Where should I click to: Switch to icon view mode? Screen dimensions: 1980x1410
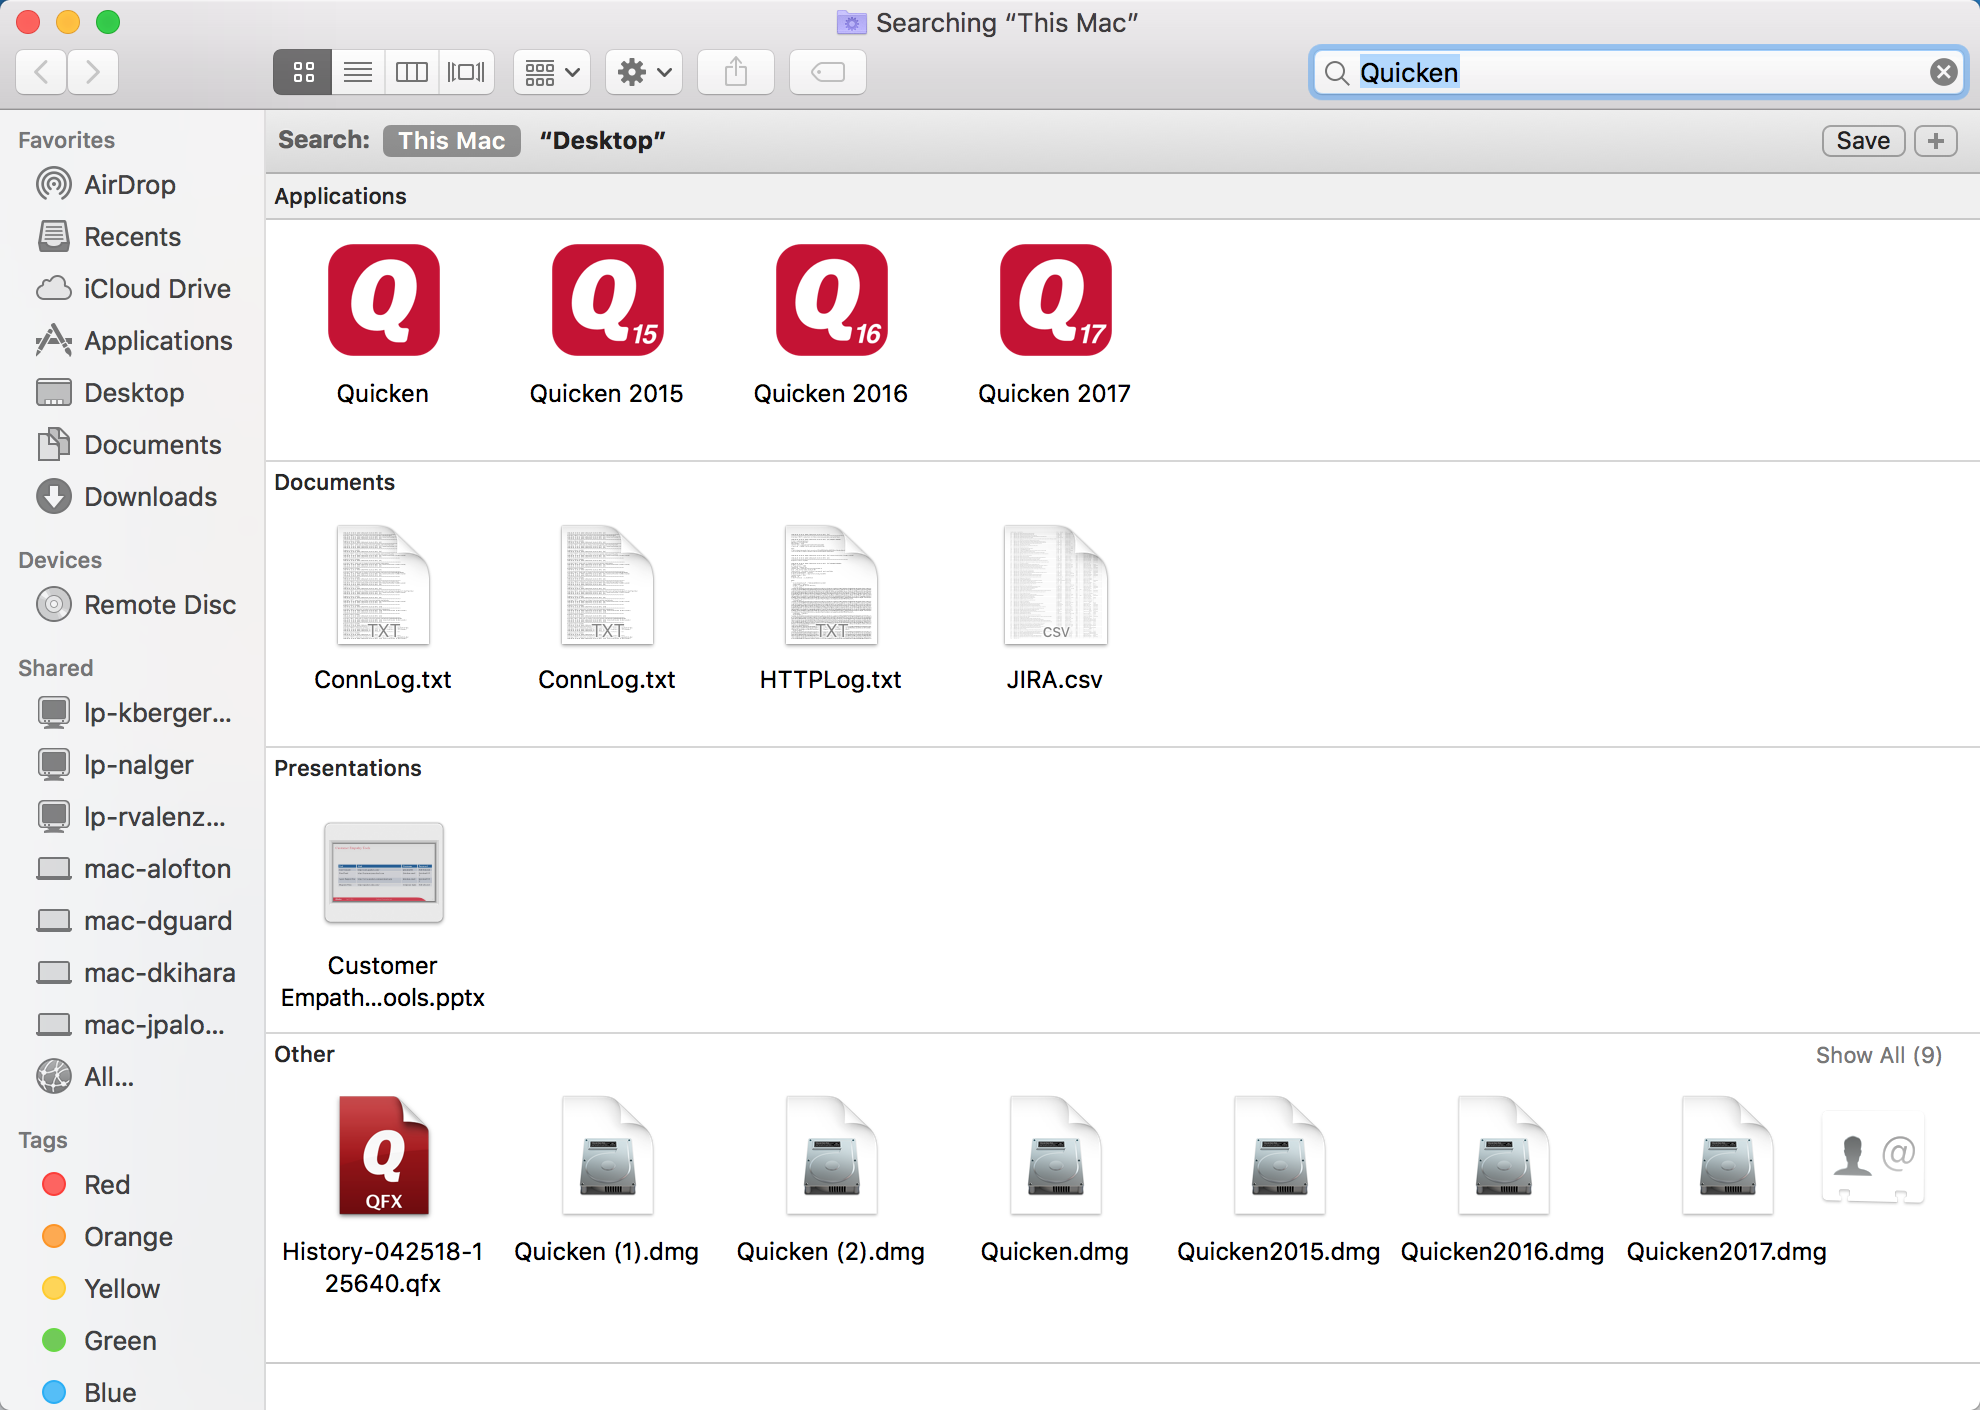(303, 72)
